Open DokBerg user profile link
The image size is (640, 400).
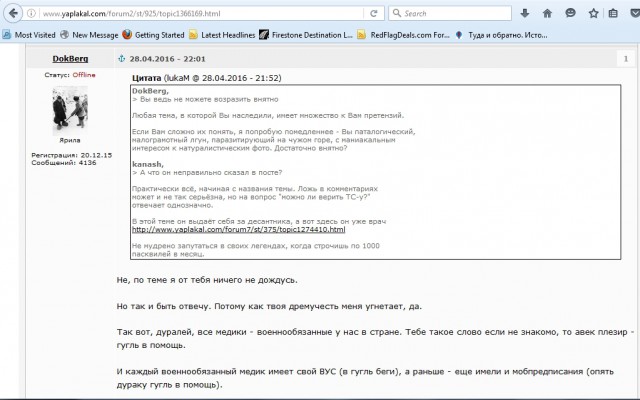point(70,59)
